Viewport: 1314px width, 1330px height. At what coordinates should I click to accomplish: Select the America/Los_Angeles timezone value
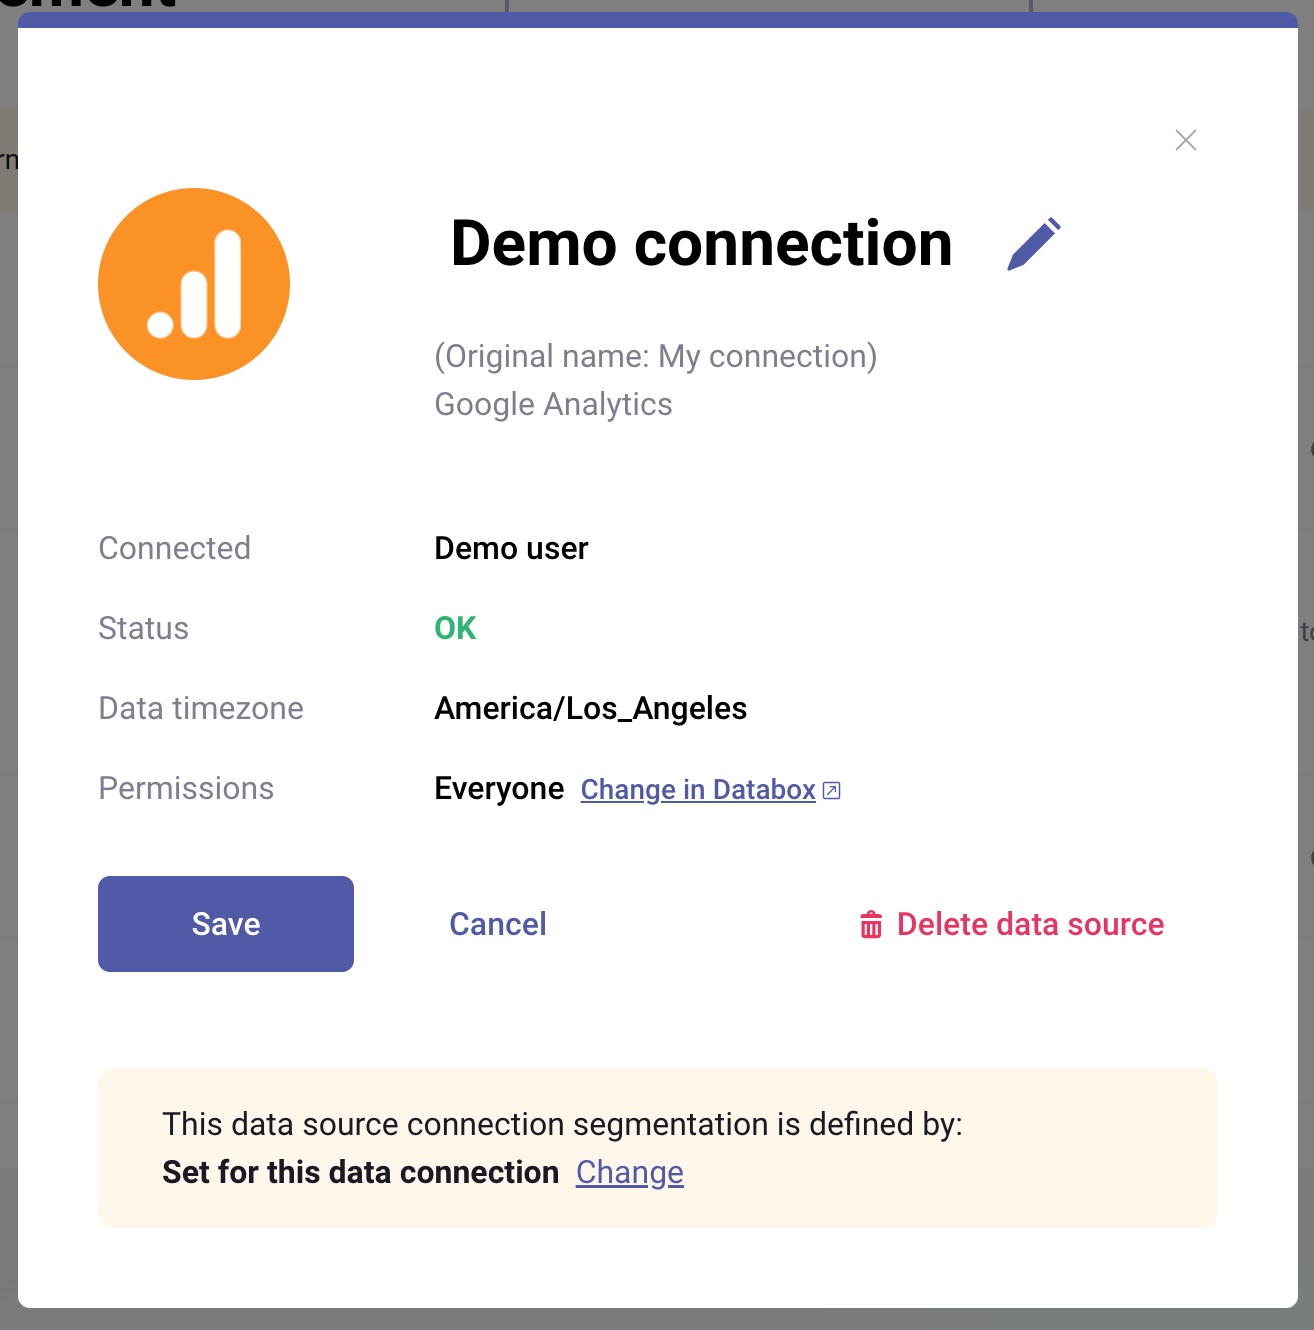[x=590, y=708]
